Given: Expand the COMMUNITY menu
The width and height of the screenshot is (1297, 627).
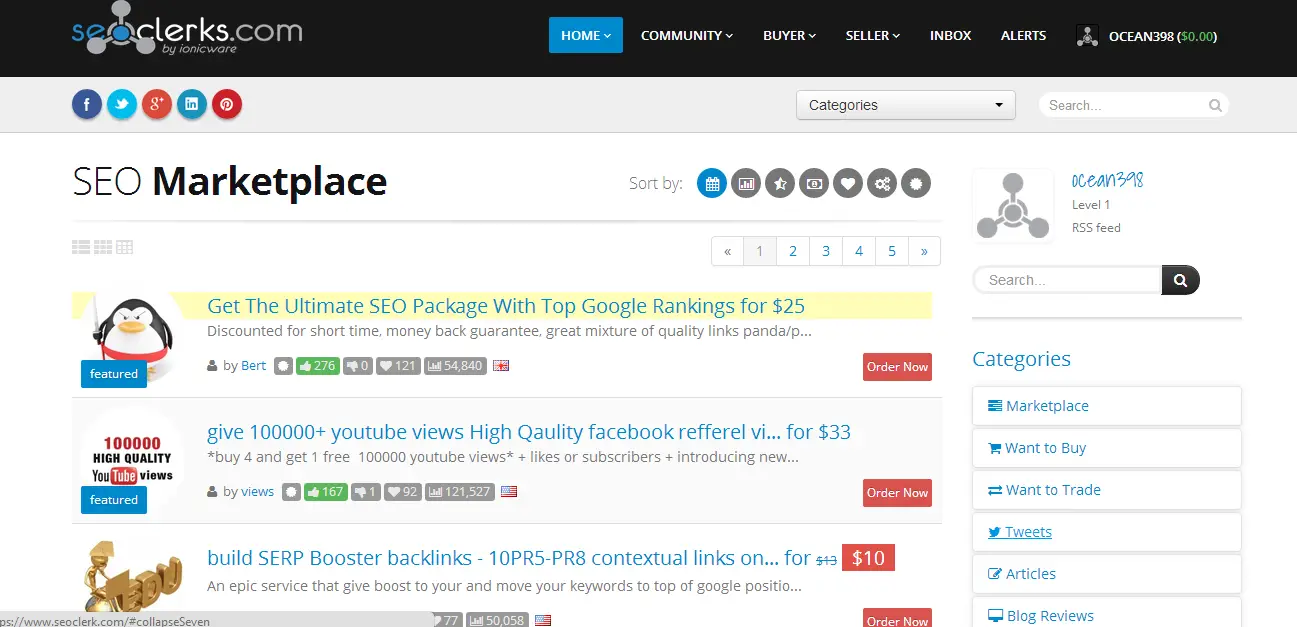Looking at the screenshot, I should [687, 35].
